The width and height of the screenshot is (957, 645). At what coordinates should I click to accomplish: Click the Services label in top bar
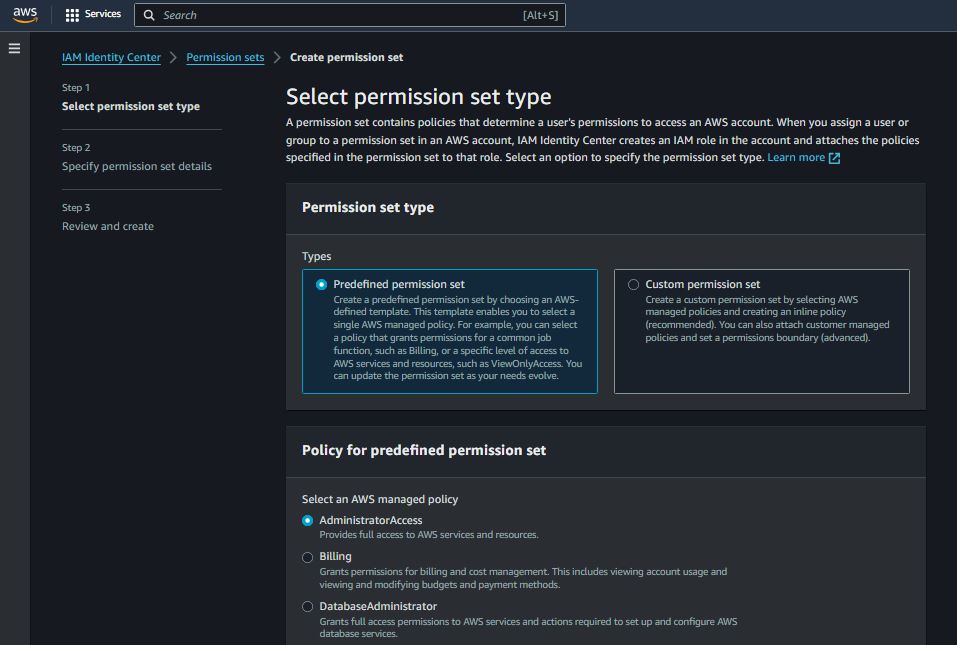pos(103,15)
